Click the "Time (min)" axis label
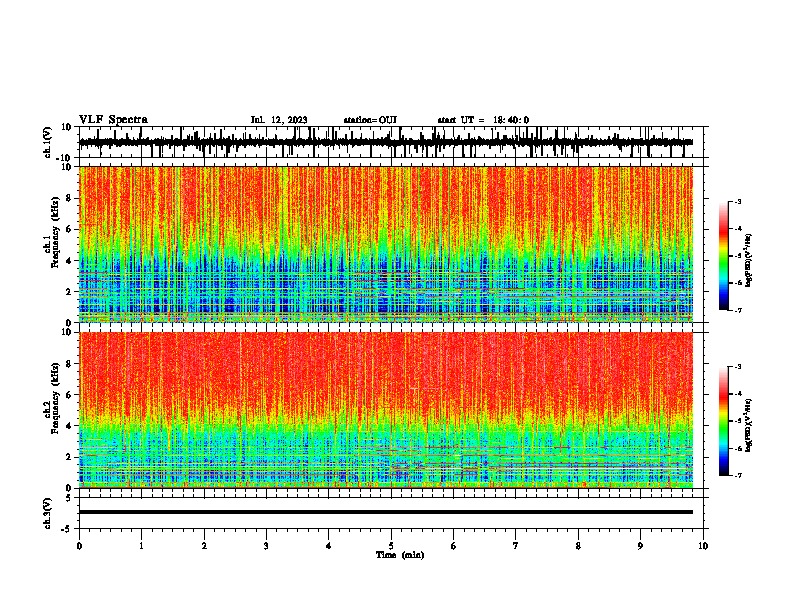Viewport: 792px width, 612px height. [x=400, y=555]
